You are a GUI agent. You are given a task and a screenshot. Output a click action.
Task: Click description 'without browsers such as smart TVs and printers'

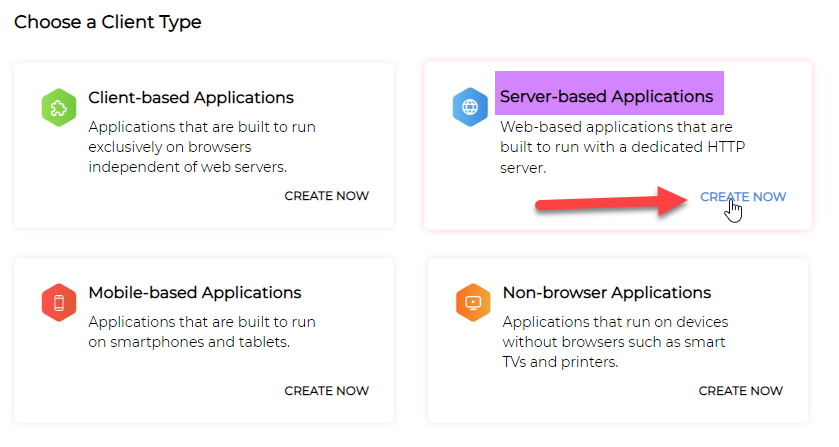[614, 352]
